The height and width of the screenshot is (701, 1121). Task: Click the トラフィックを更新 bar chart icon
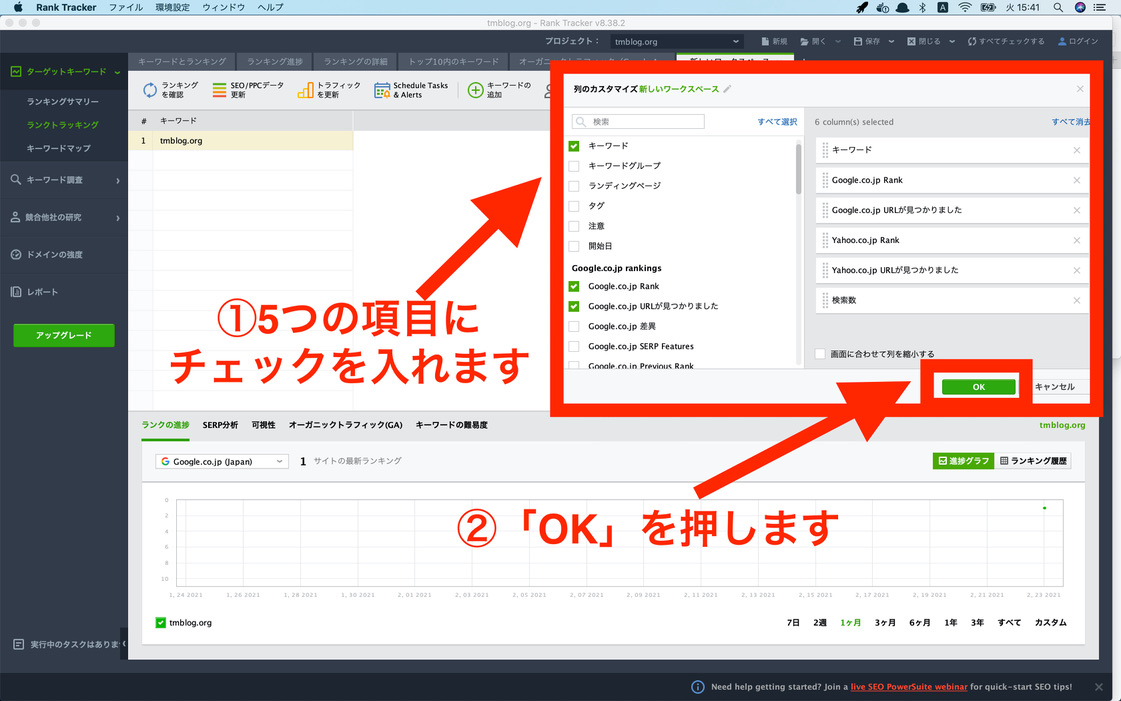pos(305,90)
